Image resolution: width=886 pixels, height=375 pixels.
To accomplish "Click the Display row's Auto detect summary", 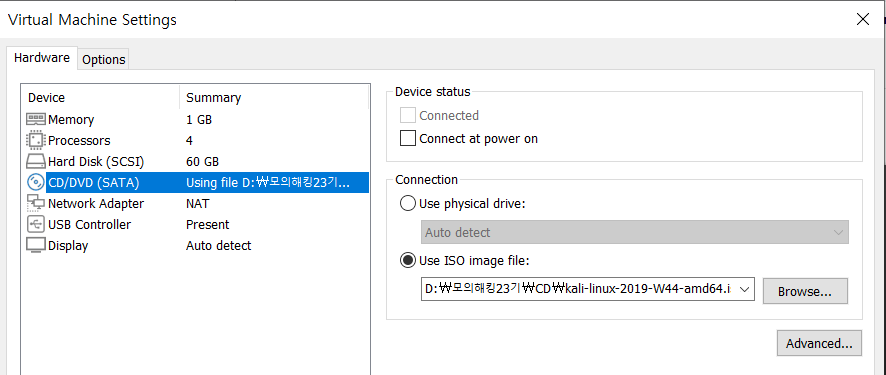I will (219, 246).
